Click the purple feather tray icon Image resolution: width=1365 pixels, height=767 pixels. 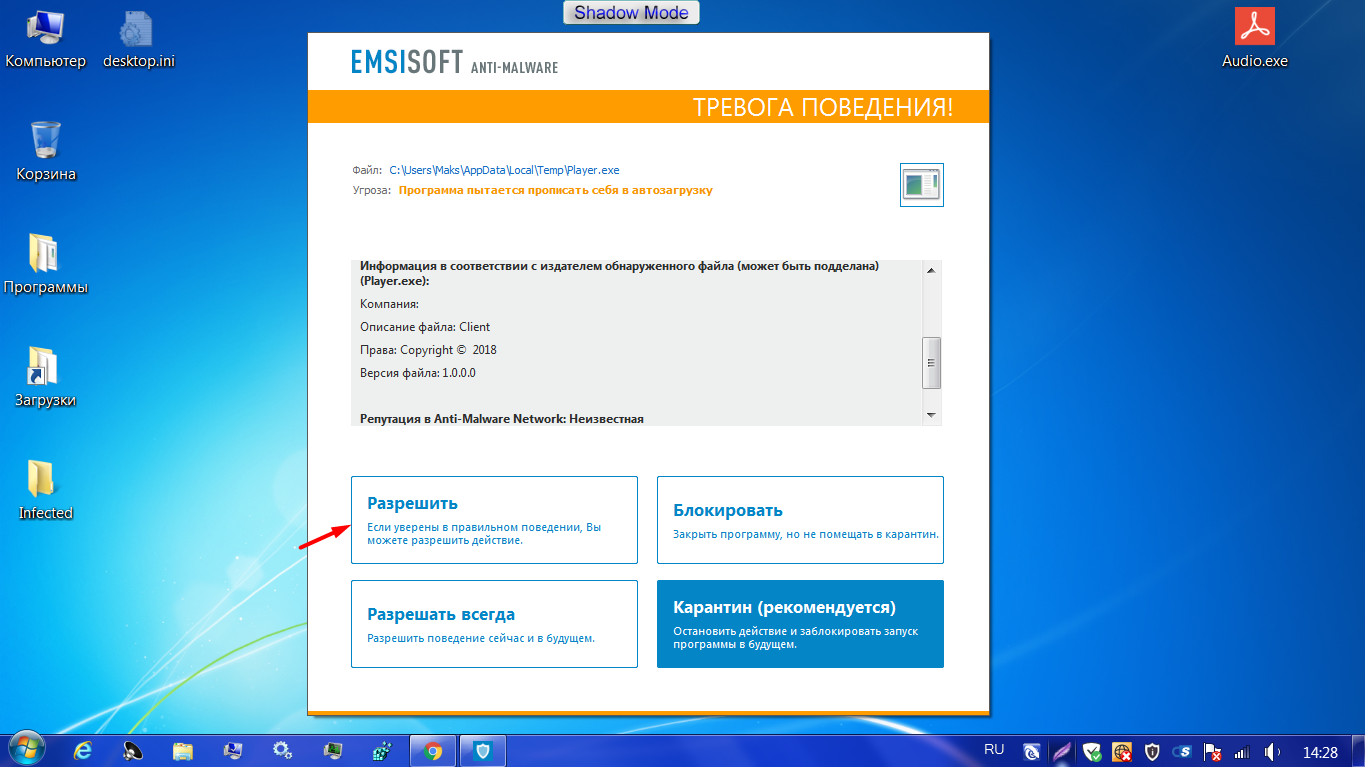pyautogui.click(x=1062, y=751)
